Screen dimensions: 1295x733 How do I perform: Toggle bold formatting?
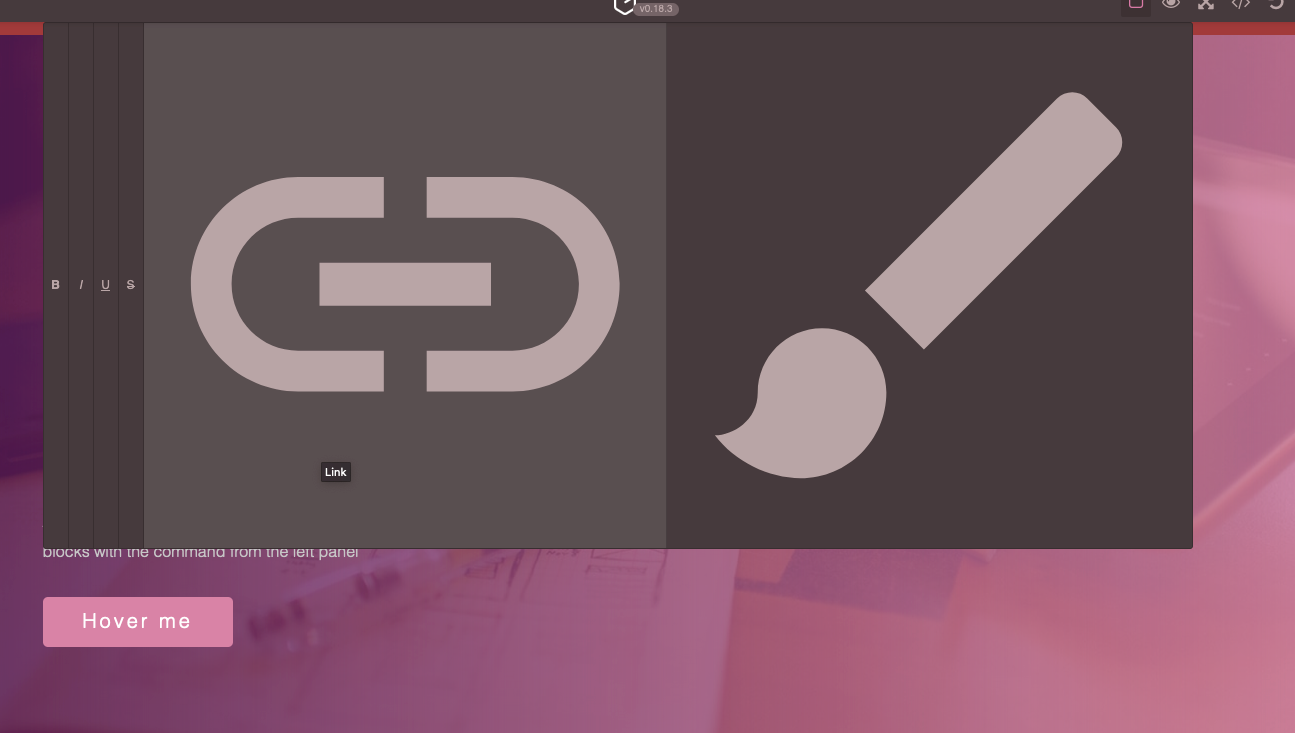click(x=55, y=284)
